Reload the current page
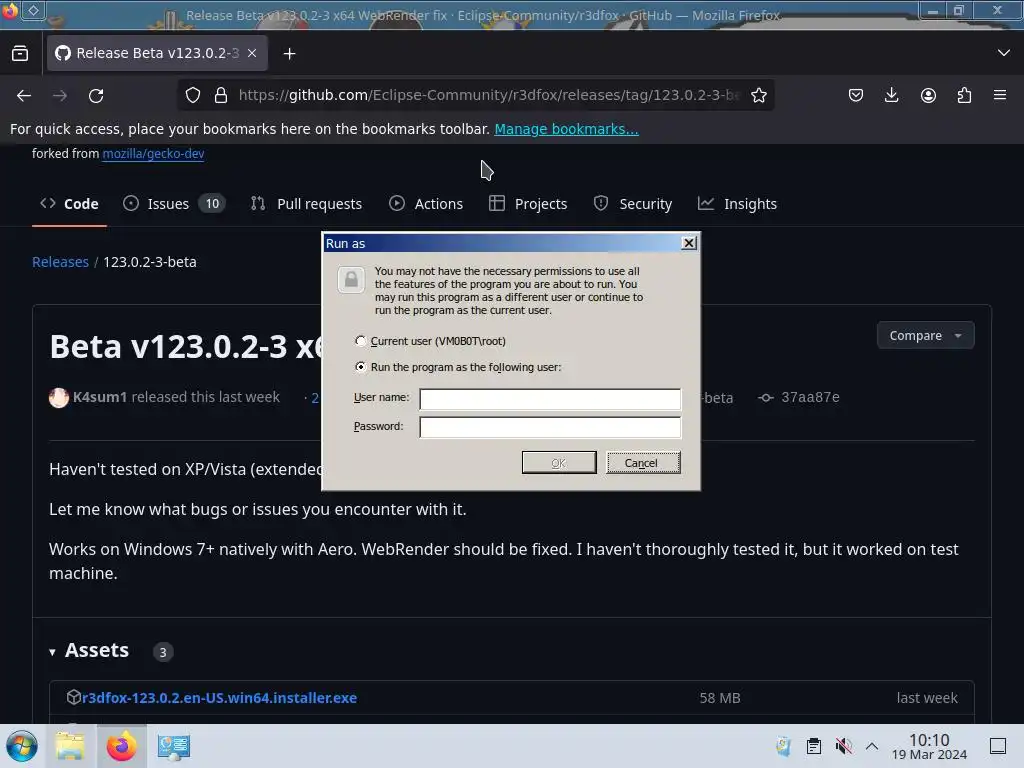1024x768 pixels. pyautogui.click(x=96, y=95)
